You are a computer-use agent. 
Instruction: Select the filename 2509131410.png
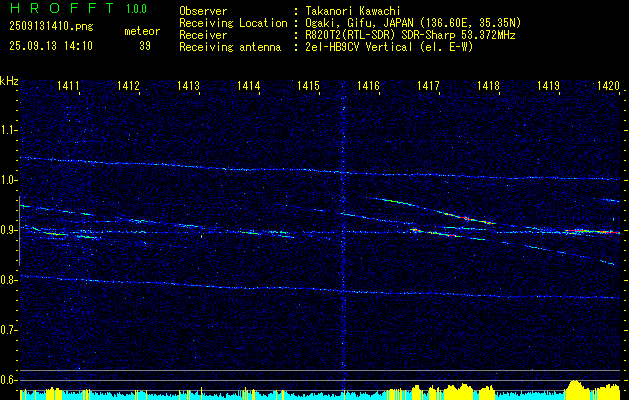click(51, 27)
